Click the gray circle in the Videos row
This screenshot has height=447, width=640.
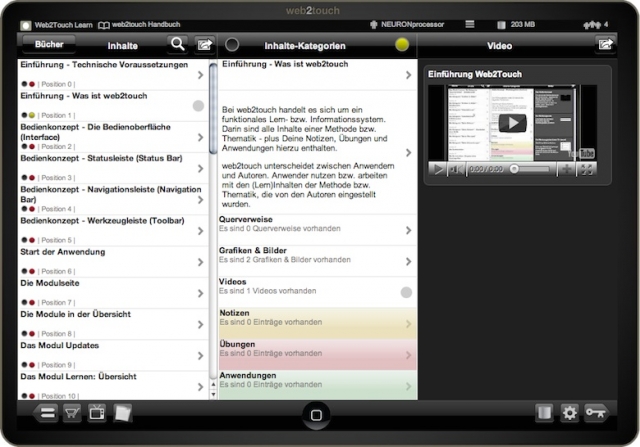[x=406, y=292]
